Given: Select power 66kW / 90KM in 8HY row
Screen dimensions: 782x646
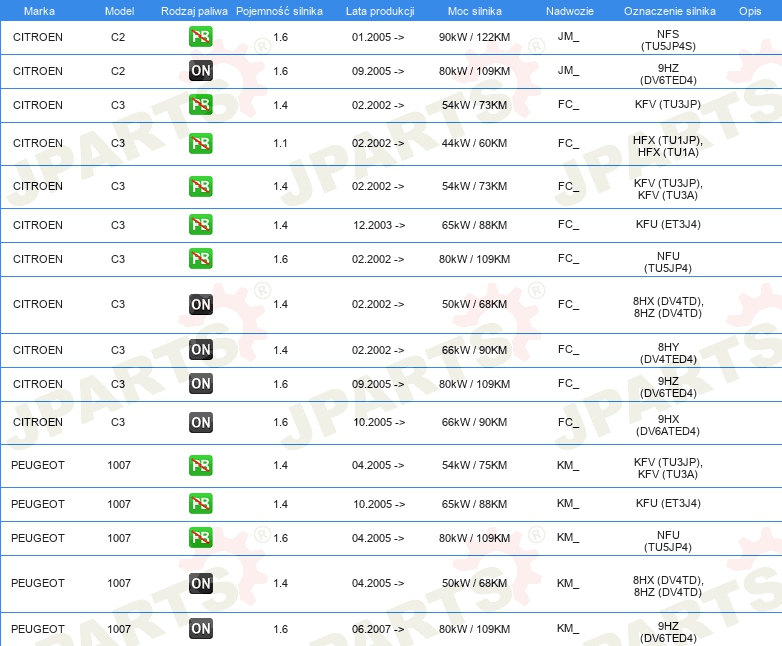Looking at the screenshot, I should click(474, 350).
